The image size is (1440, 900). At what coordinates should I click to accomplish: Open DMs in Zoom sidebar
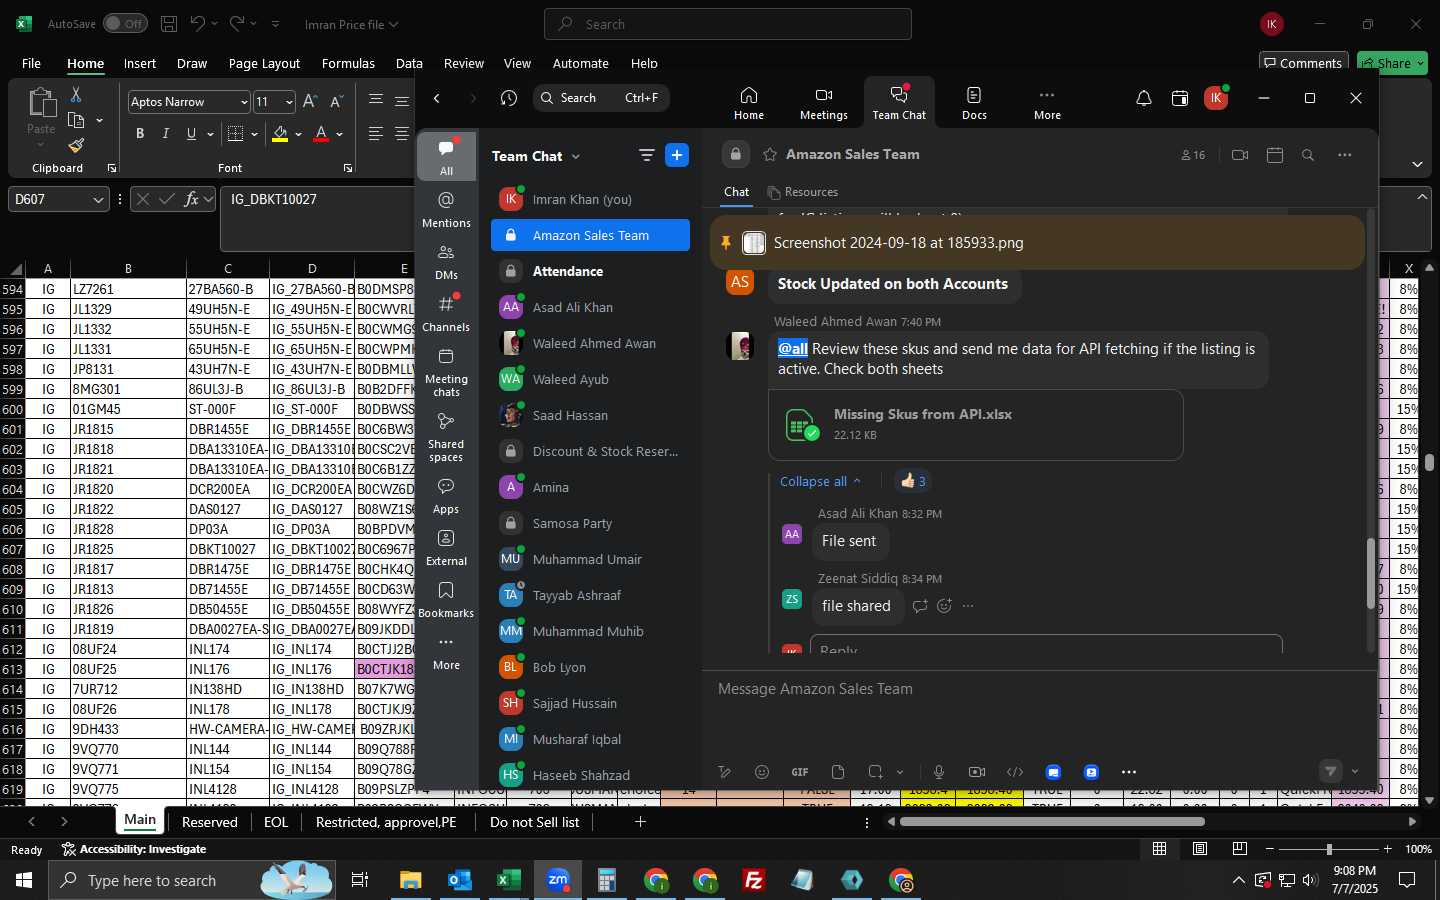coord(446,261)
